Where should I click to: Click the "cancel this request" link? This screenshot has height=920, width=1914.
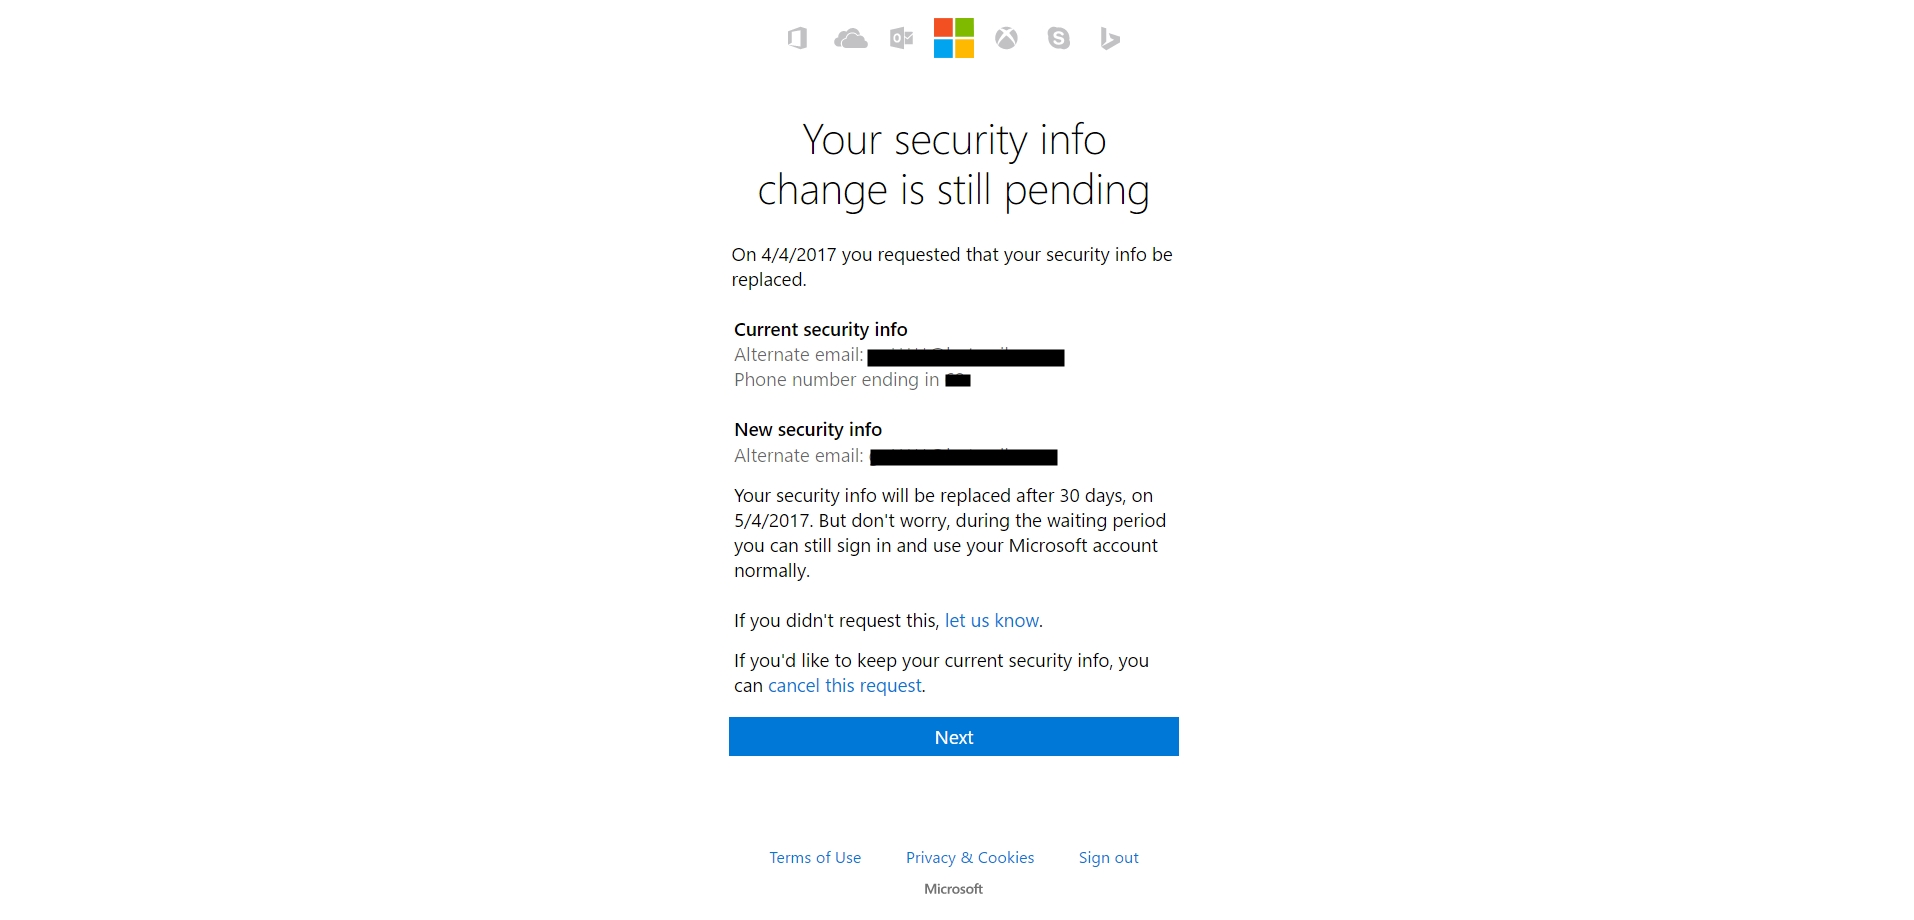click(845, 686)
